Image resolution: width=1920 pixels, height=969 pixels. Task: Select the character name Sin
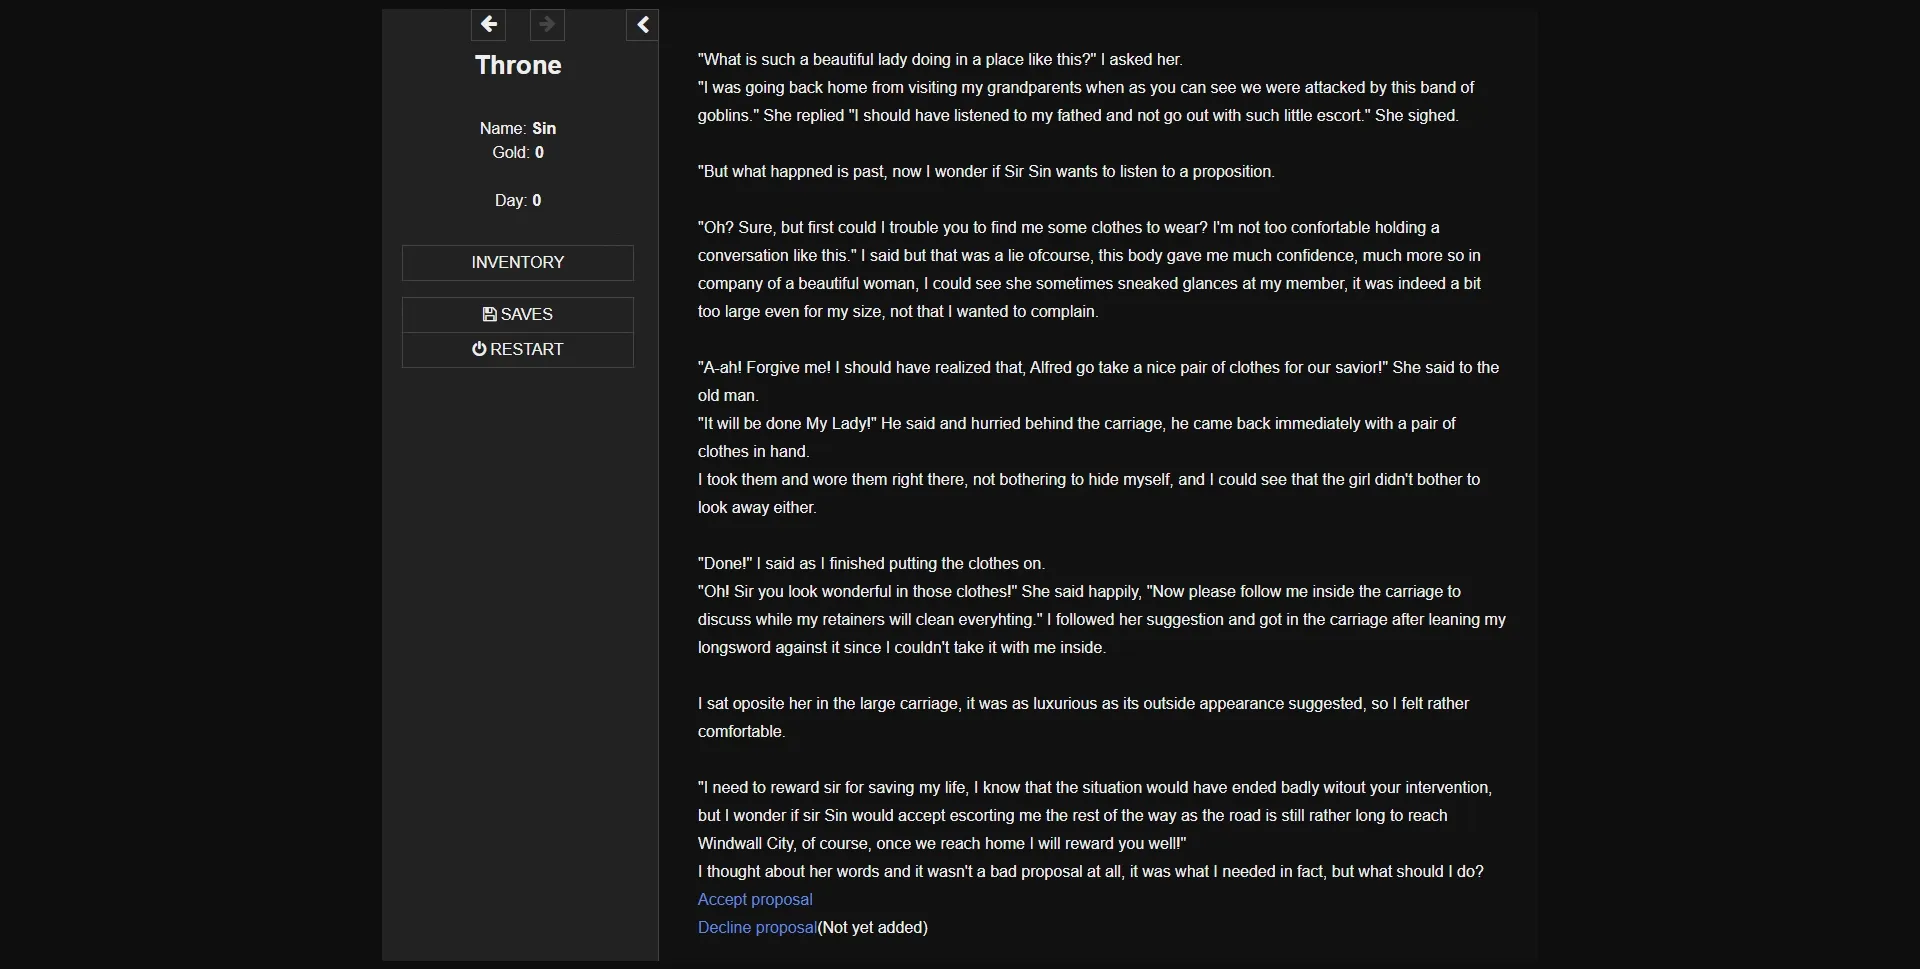pos(546,128)
